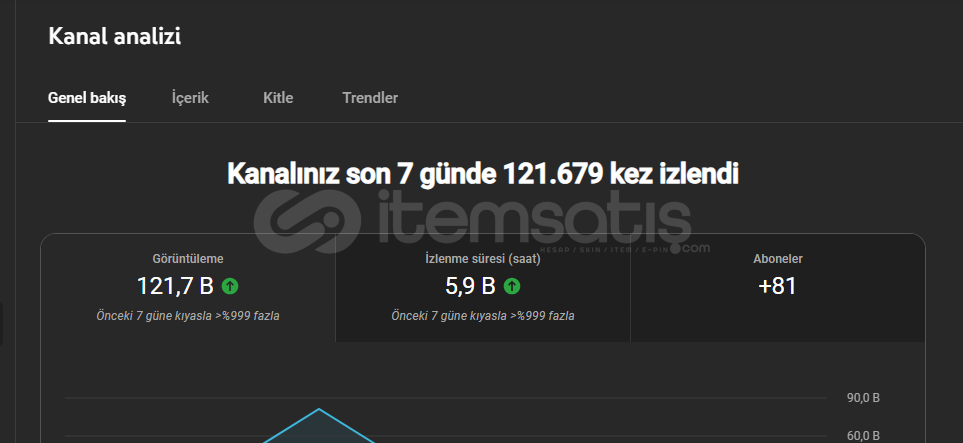
Task: Click the 5,9 B watch time value
Action: tap(470, 286)
